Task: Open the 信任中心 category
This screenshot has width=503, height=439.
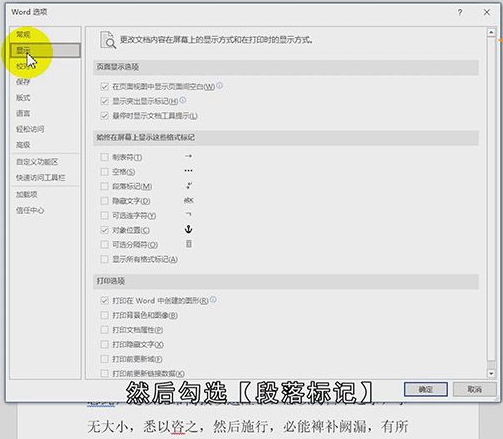Action: (x=30, y=210)
